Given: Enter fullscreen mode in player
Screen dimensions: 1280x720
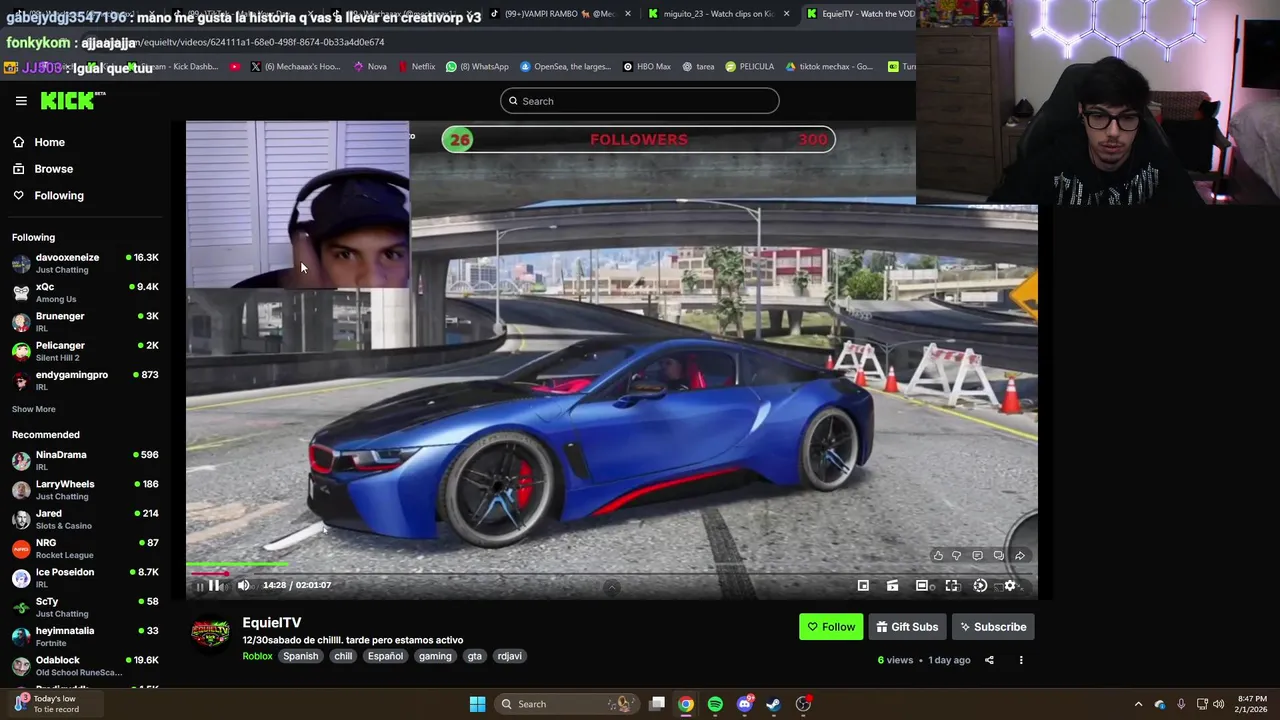Looking at the screenshot, I should (x=951, y=585).
